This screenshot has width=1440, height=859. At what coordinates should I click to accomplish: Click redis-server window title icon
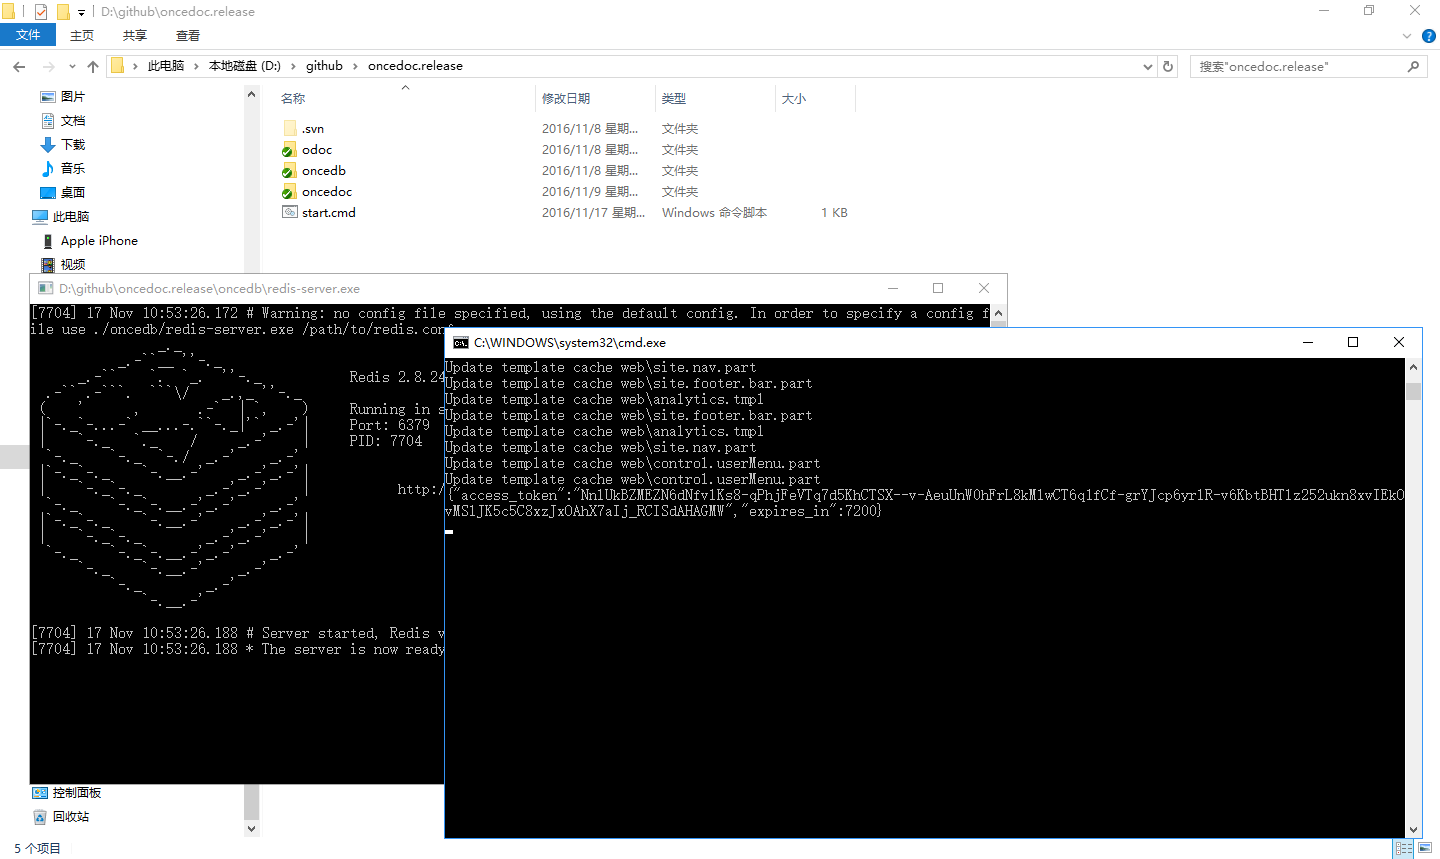coord(45,288)
